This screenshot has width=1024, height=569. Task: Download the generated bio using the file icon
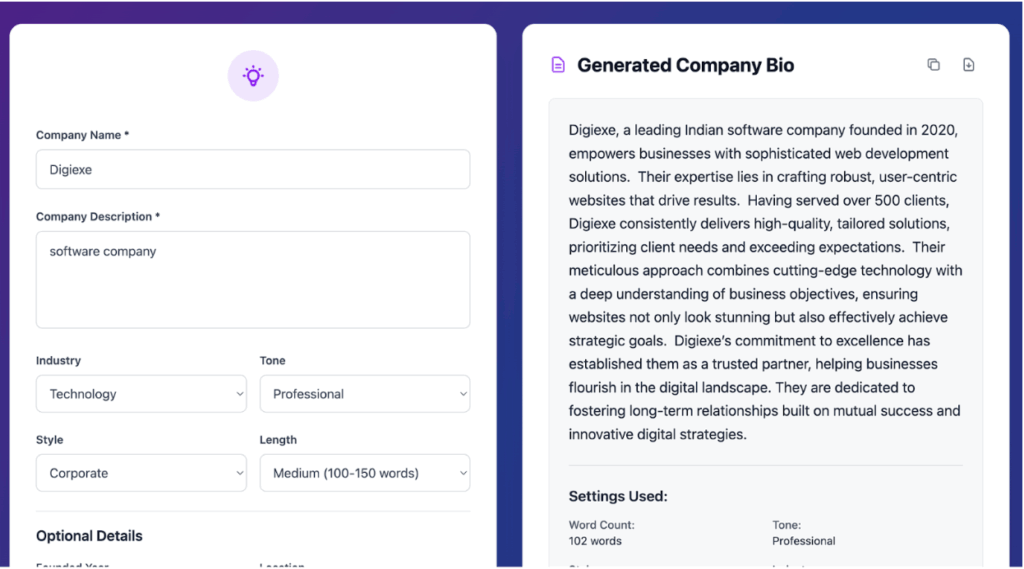coord(968,65)
